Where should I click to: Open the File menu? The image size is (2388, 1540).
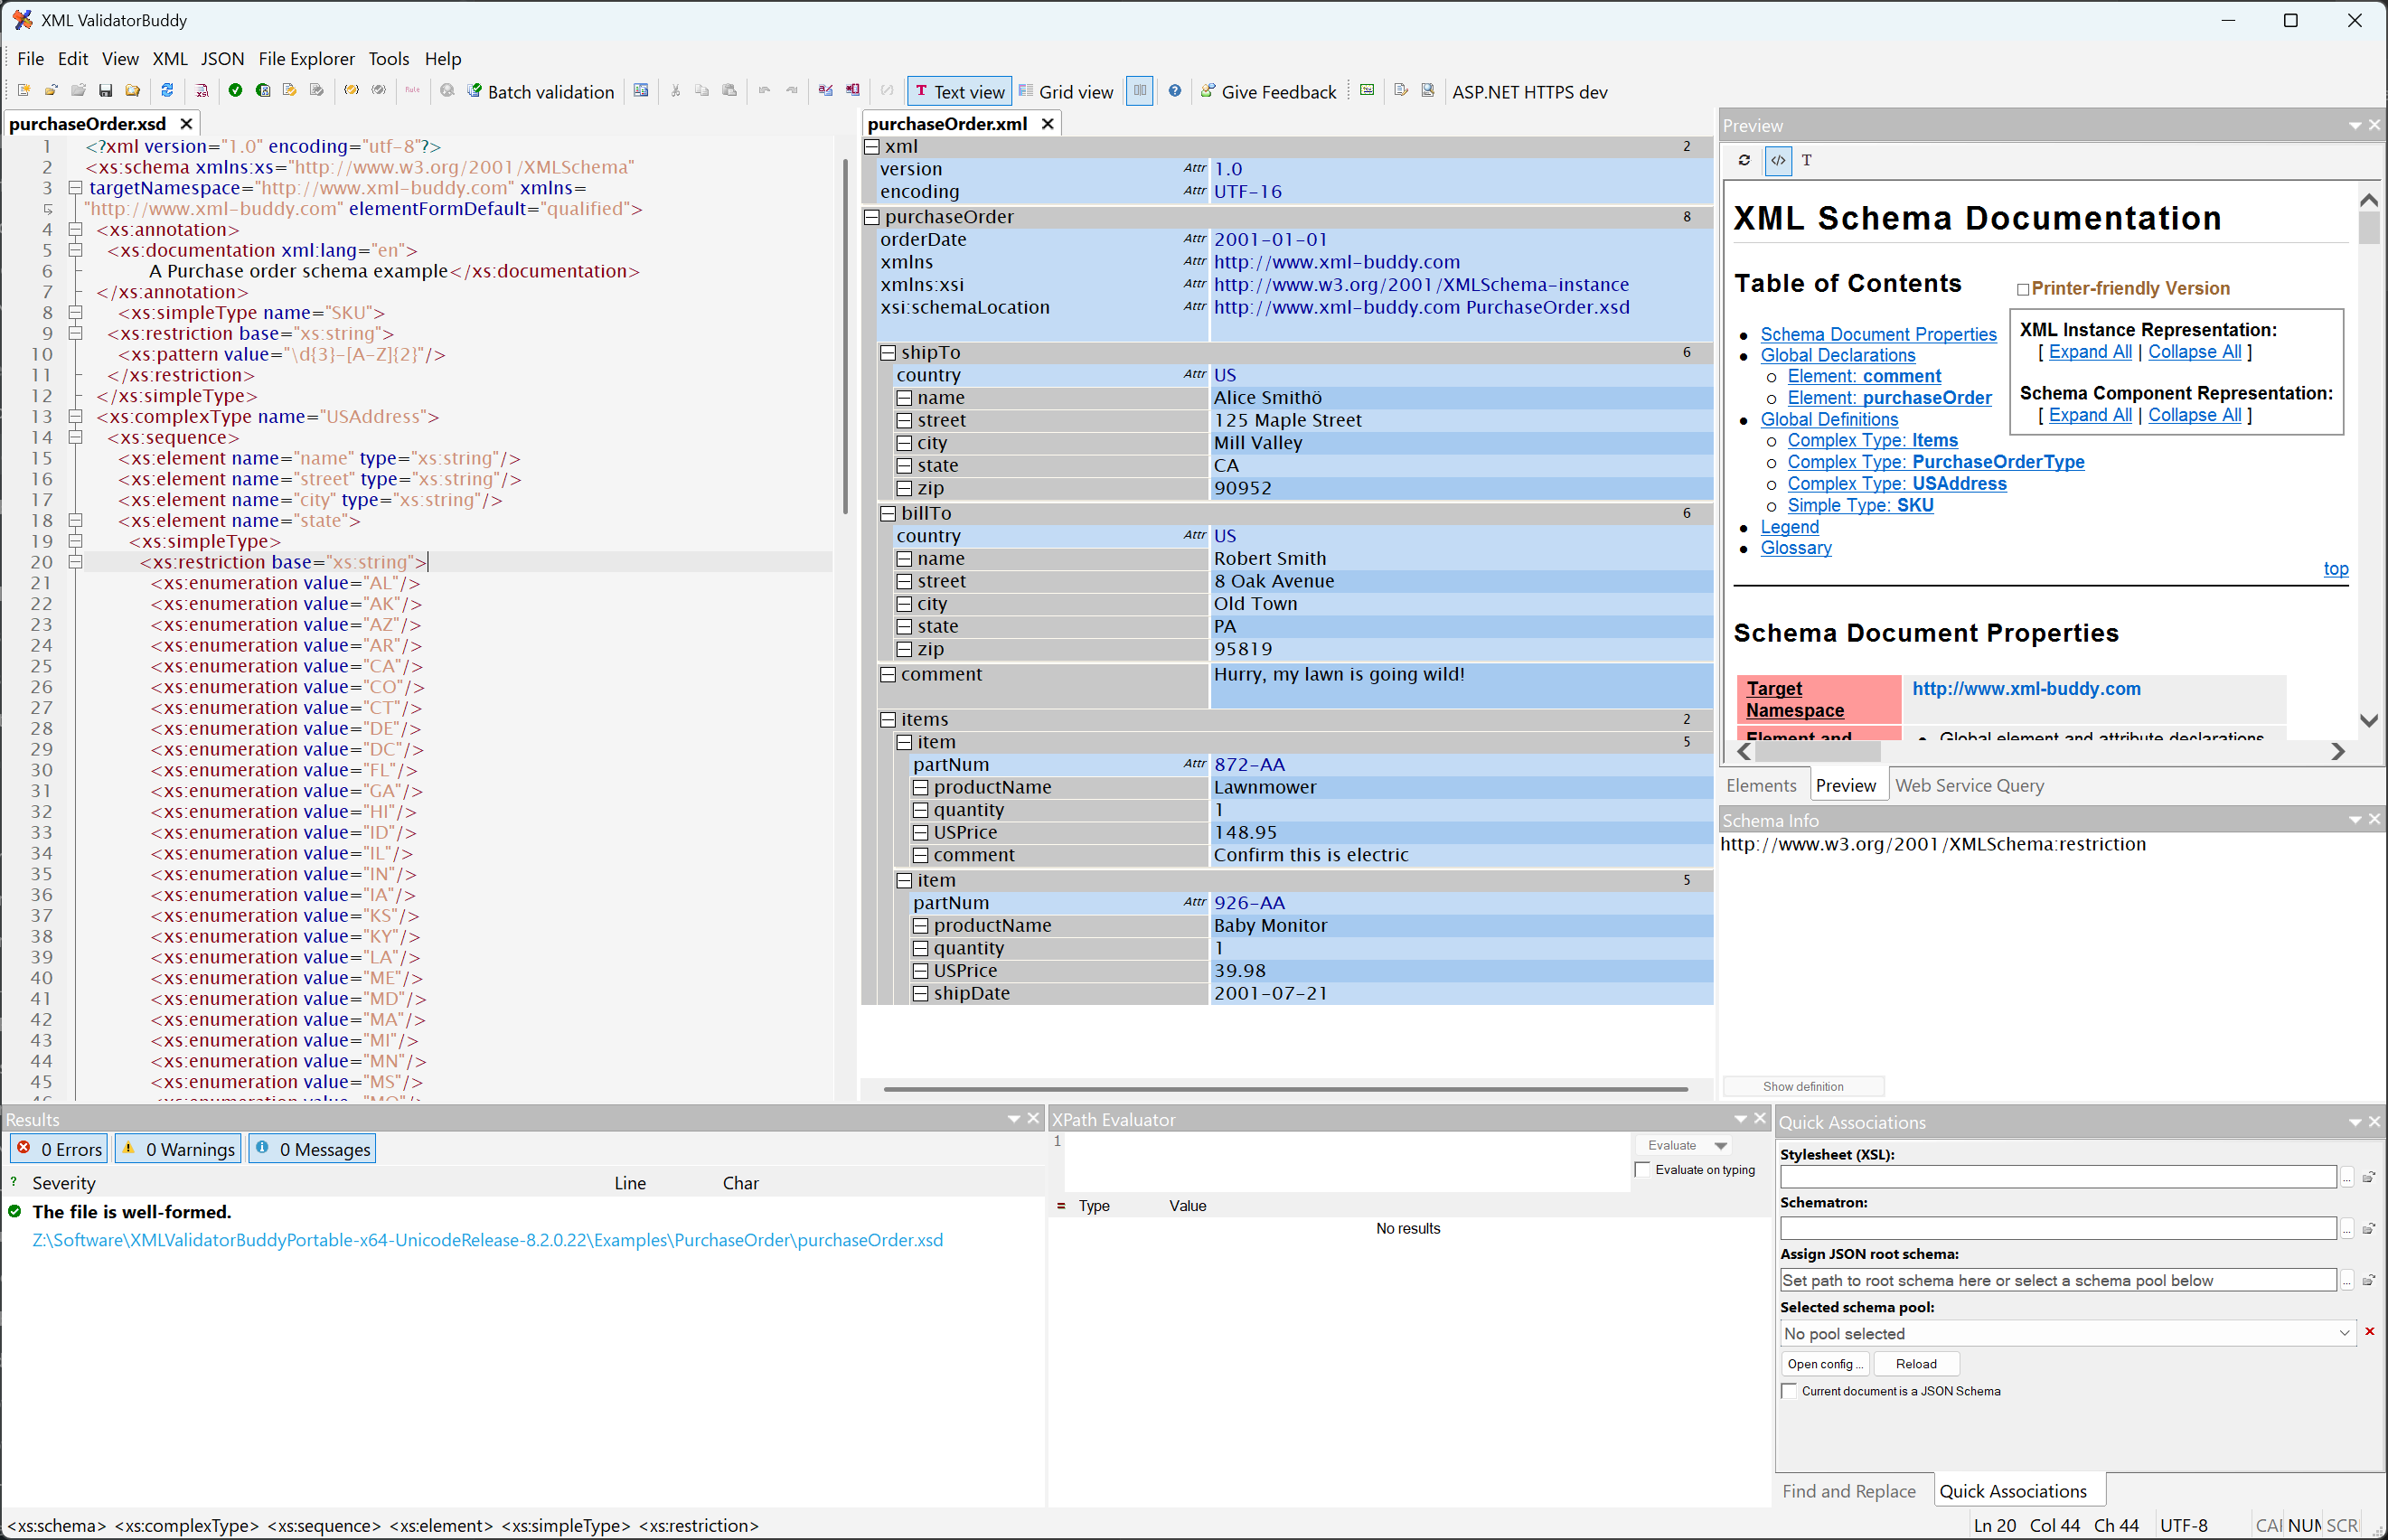coord(31,59)
